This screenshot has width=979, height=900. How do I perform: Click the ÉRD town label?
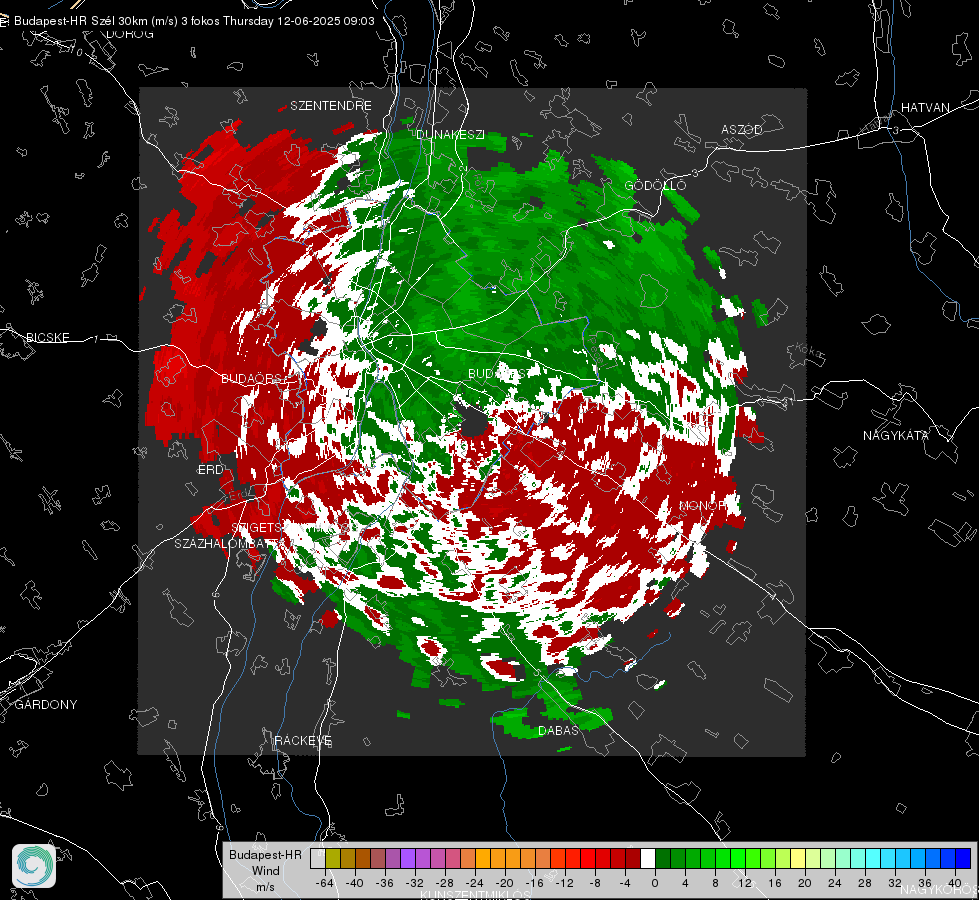pos(210,470)
